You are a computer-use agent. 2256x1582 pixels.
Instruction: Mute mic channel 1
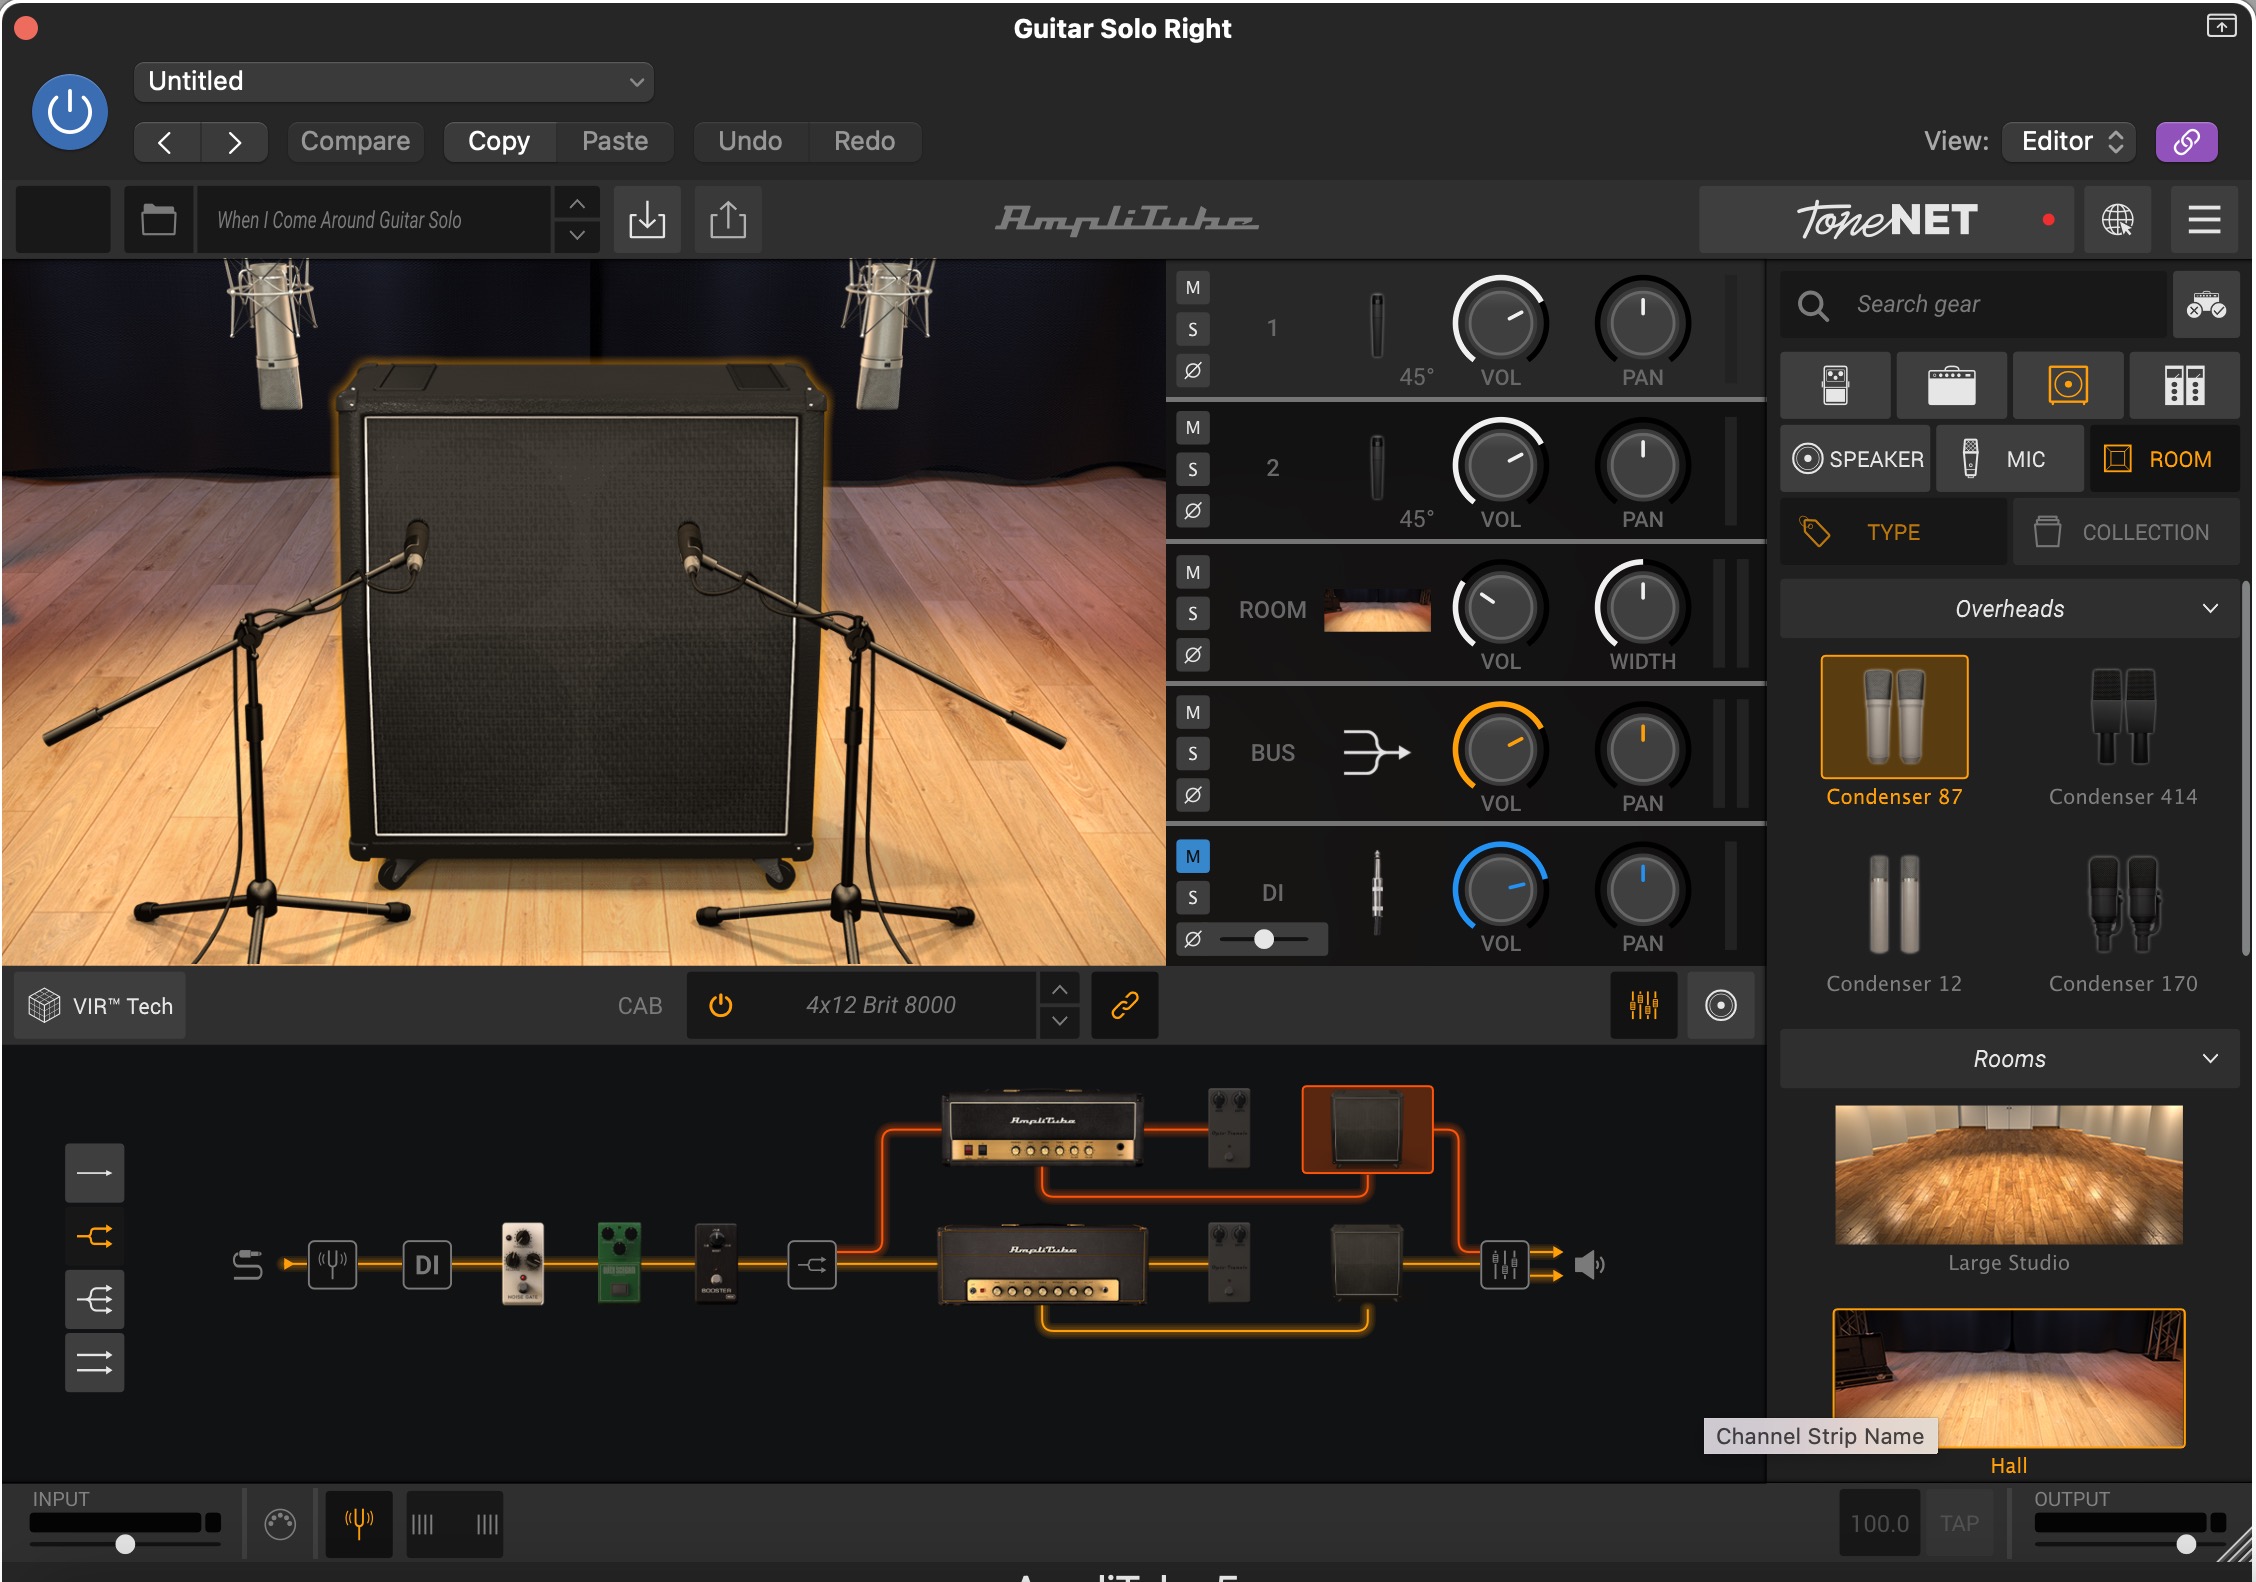1193,288
